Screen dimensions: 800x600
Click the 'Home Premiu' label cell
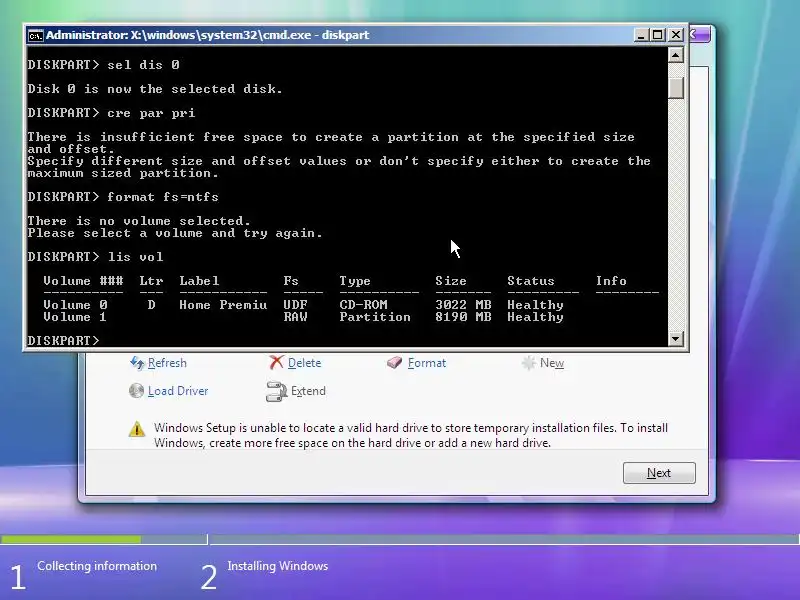click(x=223, y=305)
